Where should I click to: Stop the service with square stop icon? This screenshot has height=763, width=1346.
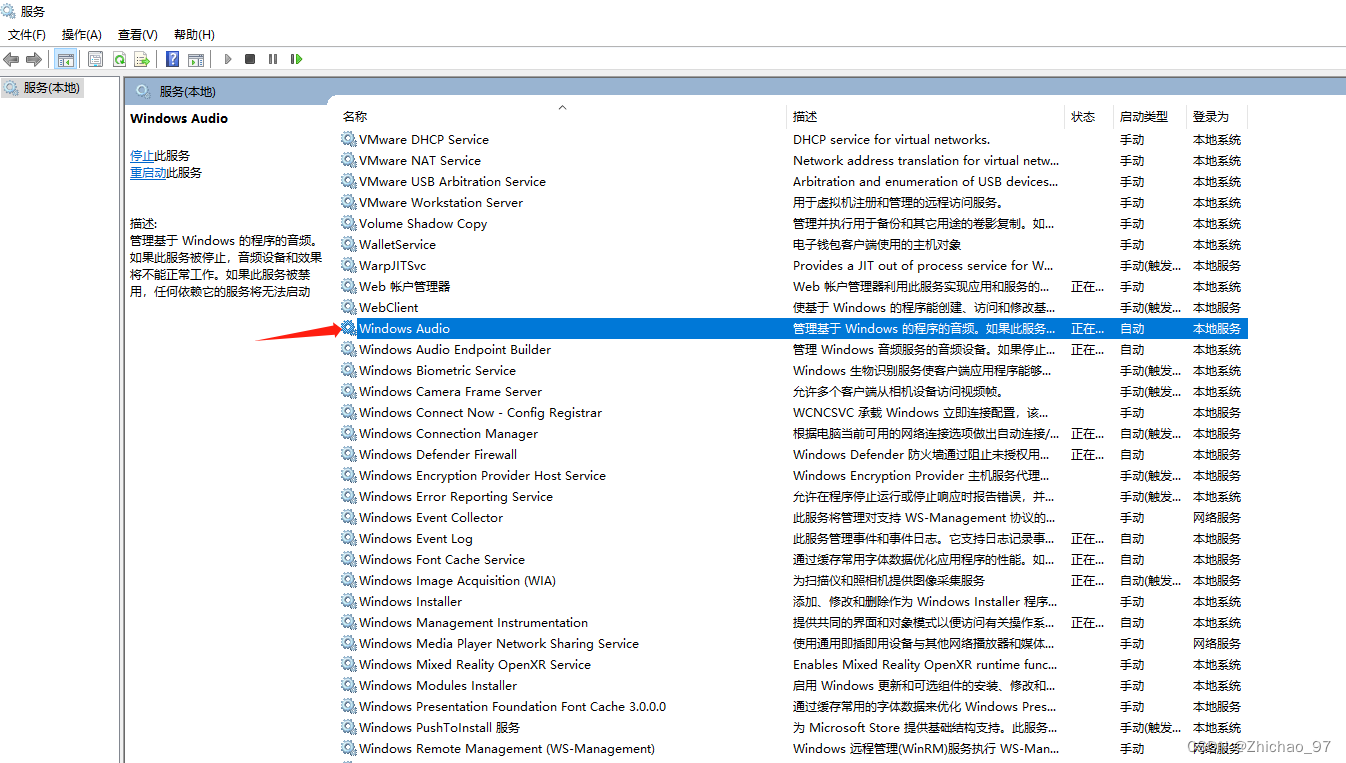pos(250,59)
